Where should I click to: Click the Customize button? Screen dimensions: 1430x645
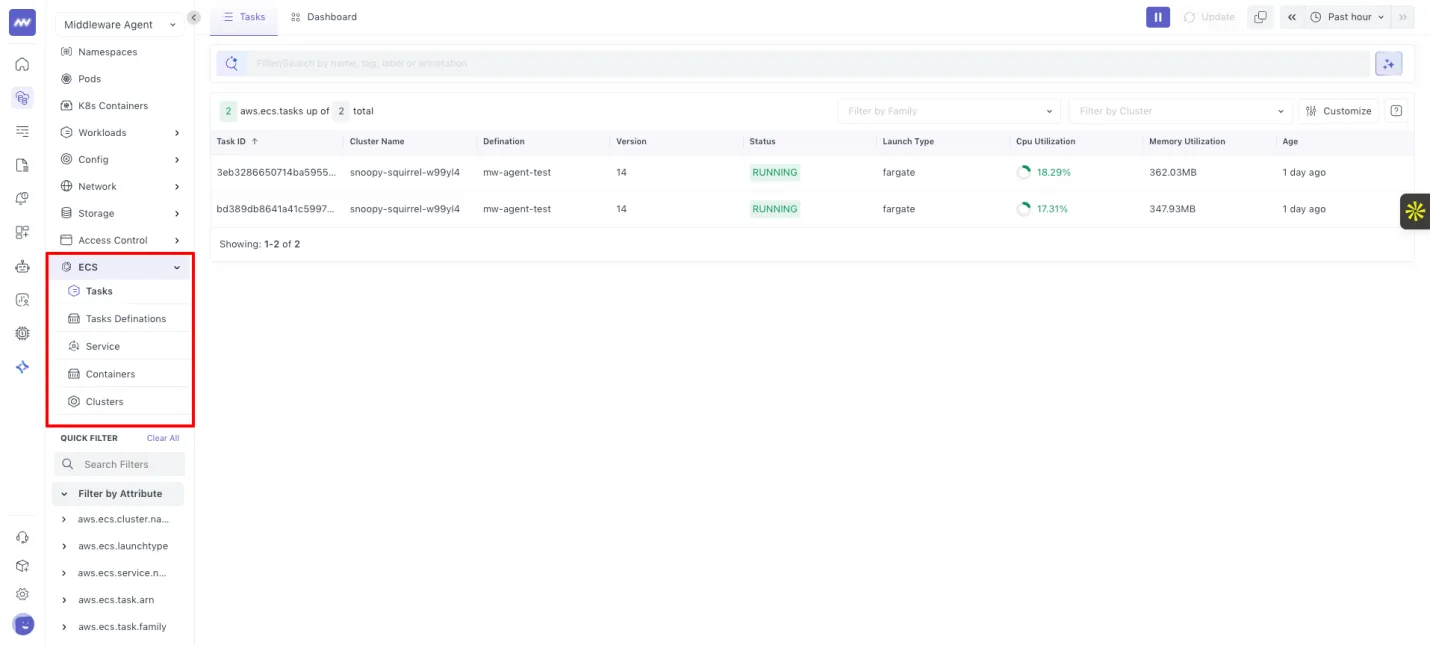(1339, 111)
